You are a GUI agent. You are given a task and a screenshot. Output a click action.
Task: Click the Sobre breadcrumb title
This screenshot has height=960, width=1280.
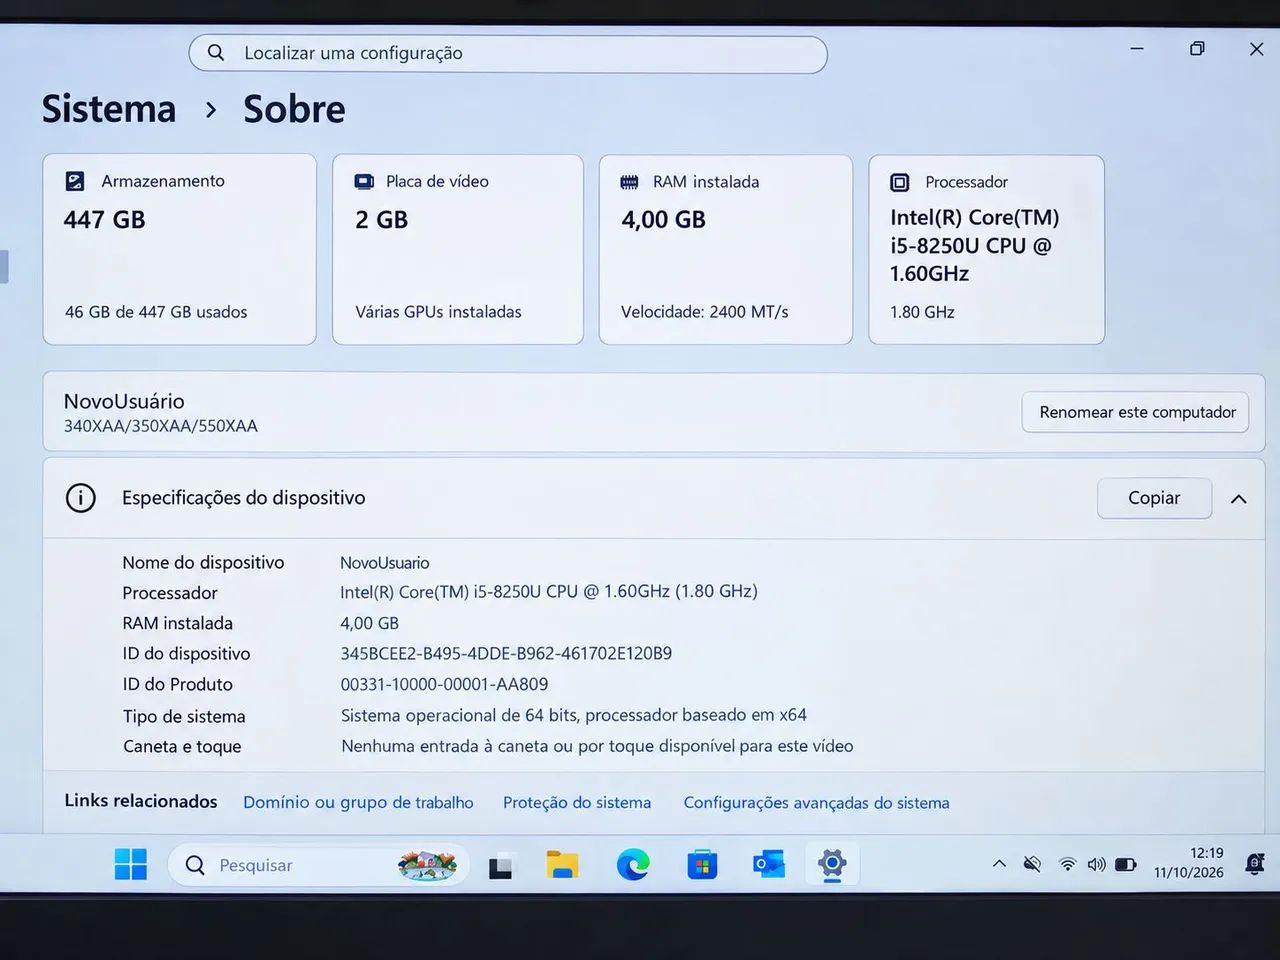tap(295, 109)
